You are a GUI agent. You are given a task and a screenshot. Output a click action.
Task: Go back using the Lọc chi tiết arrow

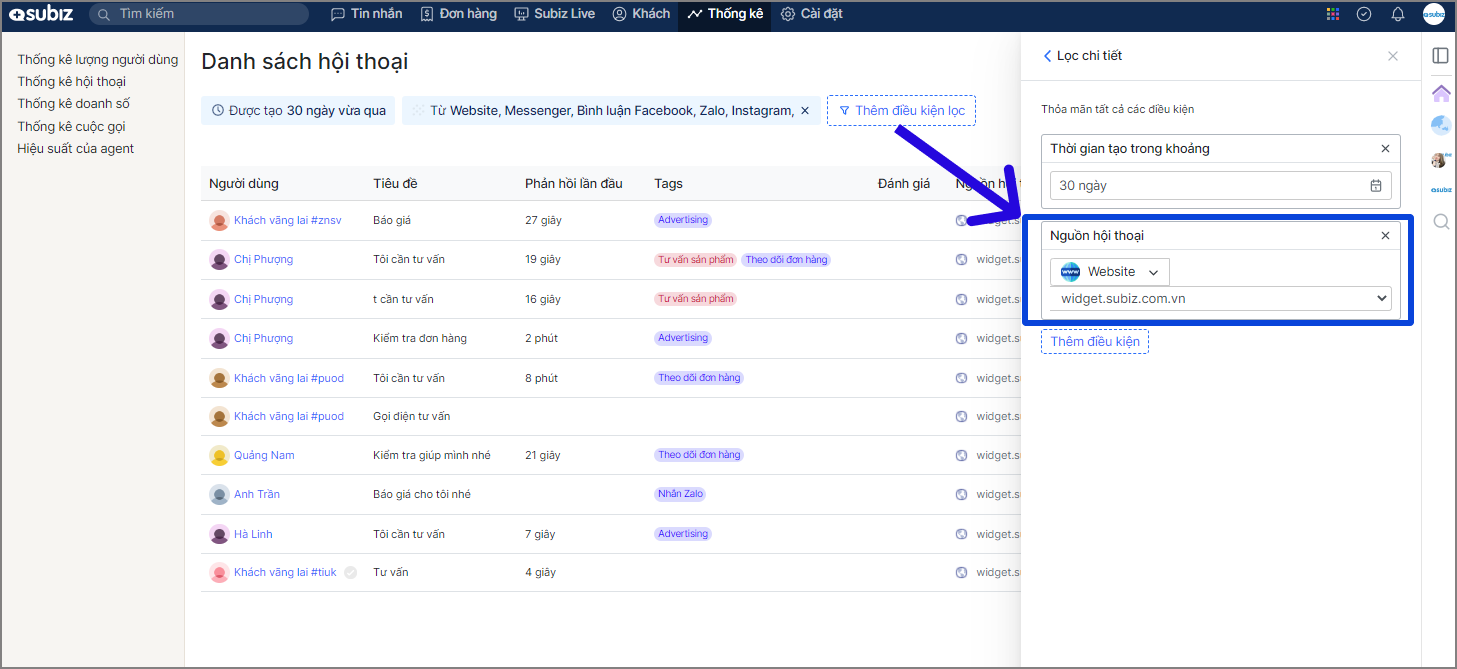pos(1048,56)
